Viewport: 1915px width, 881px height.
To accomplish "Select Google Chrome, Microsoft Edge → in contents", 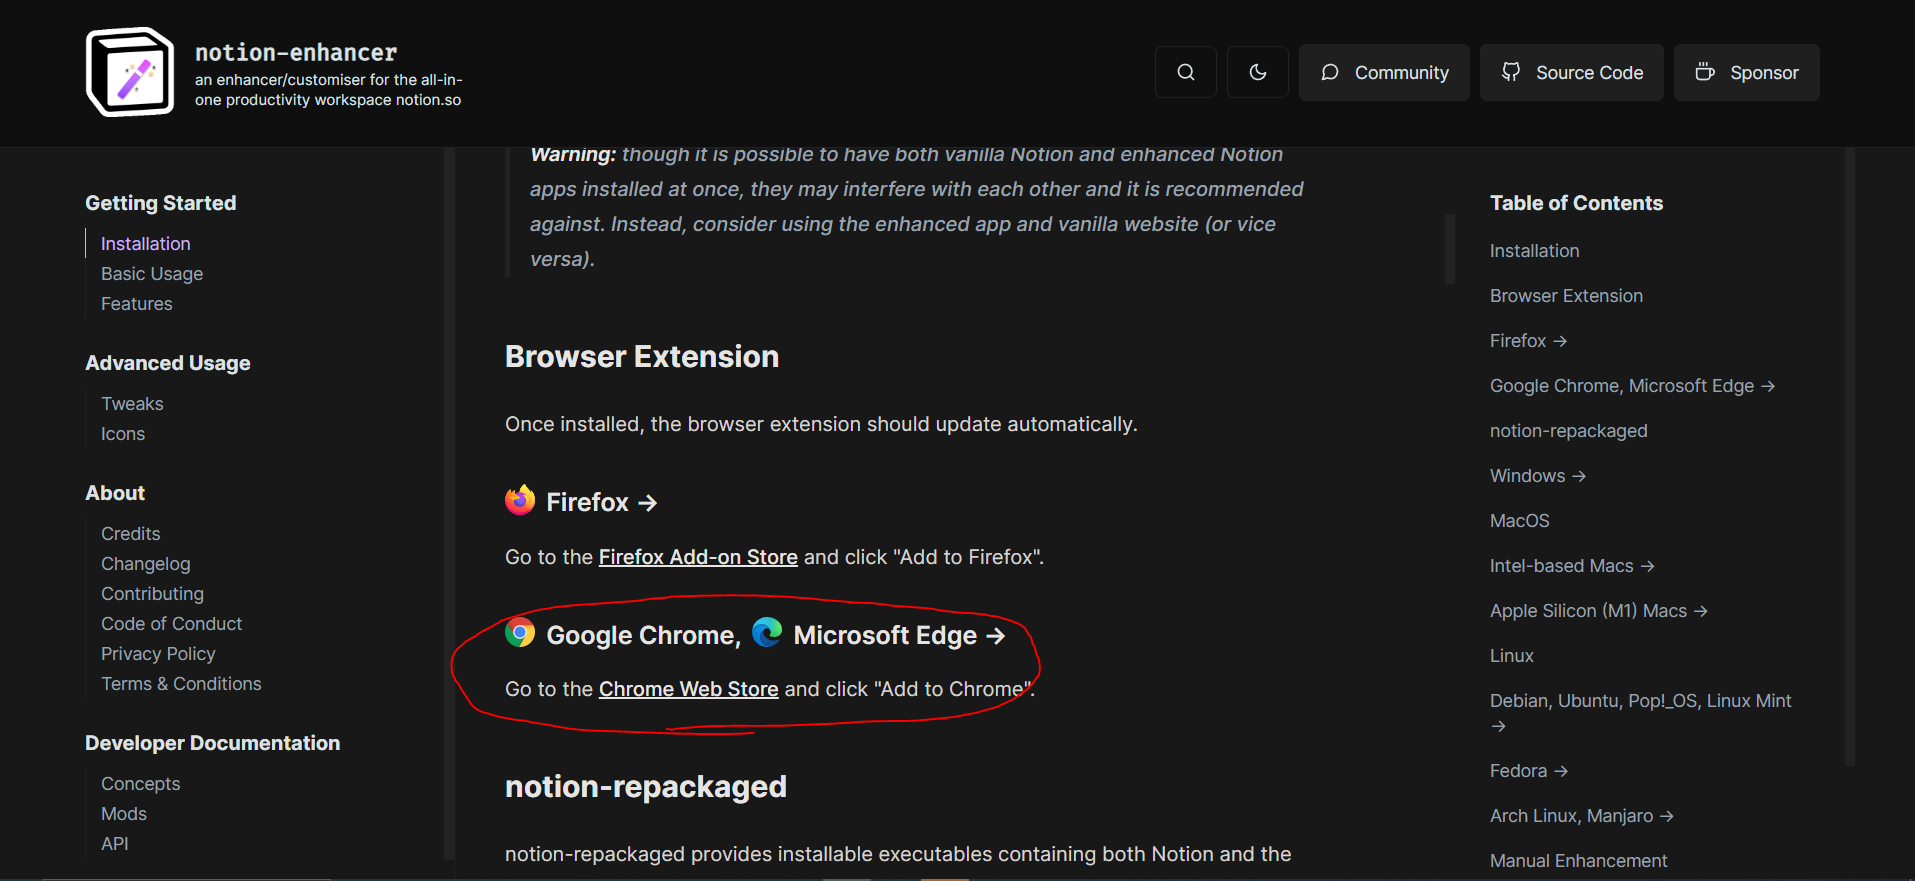I will pyautogui.click(x=1632, y=386).
